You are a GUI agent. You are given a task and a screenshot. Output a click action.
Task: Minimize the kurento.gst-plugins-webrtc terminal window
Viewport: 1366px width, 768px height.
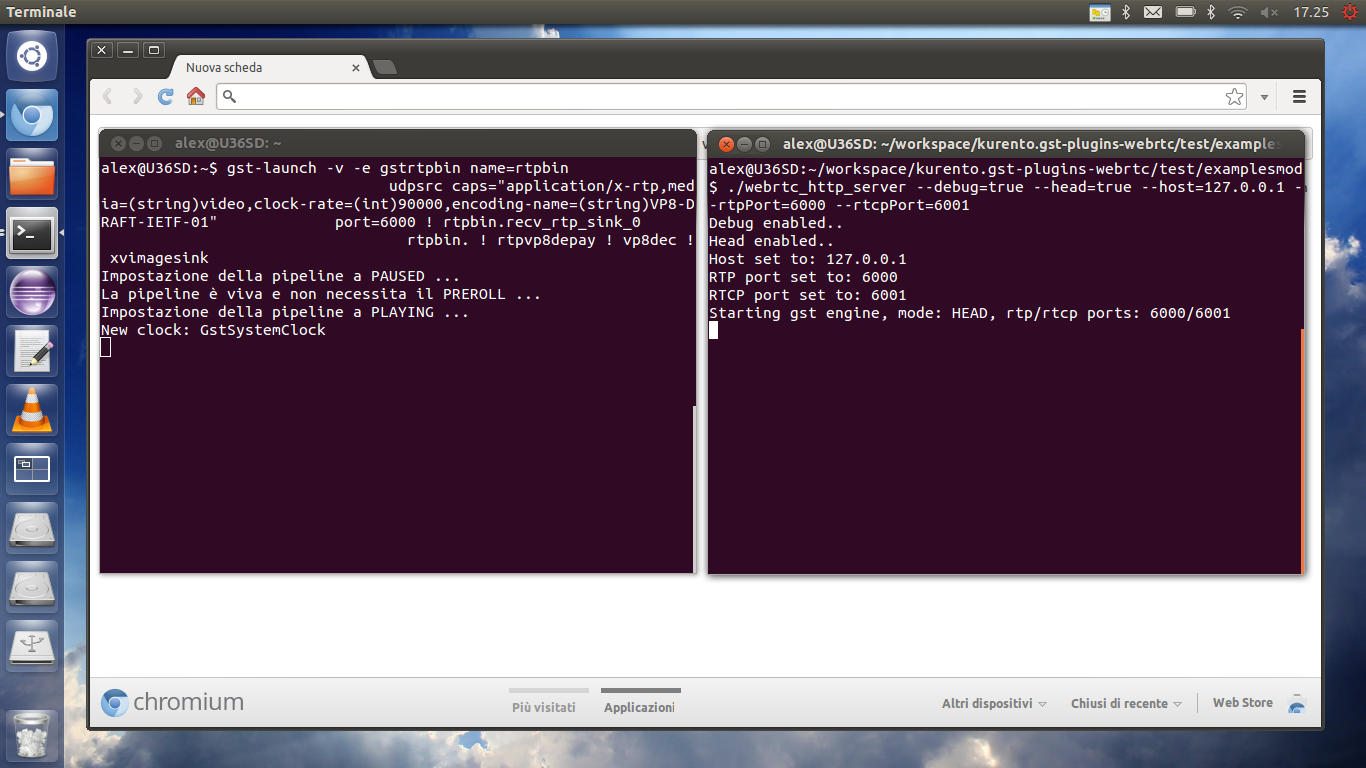click(x=745, y=144)
